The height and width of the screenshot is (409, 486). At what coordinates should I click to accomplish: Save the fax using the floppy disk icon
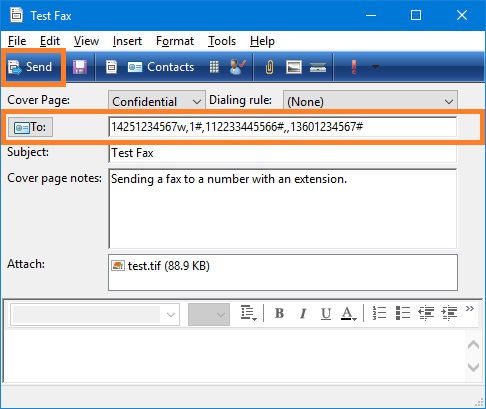coord(80,67)
